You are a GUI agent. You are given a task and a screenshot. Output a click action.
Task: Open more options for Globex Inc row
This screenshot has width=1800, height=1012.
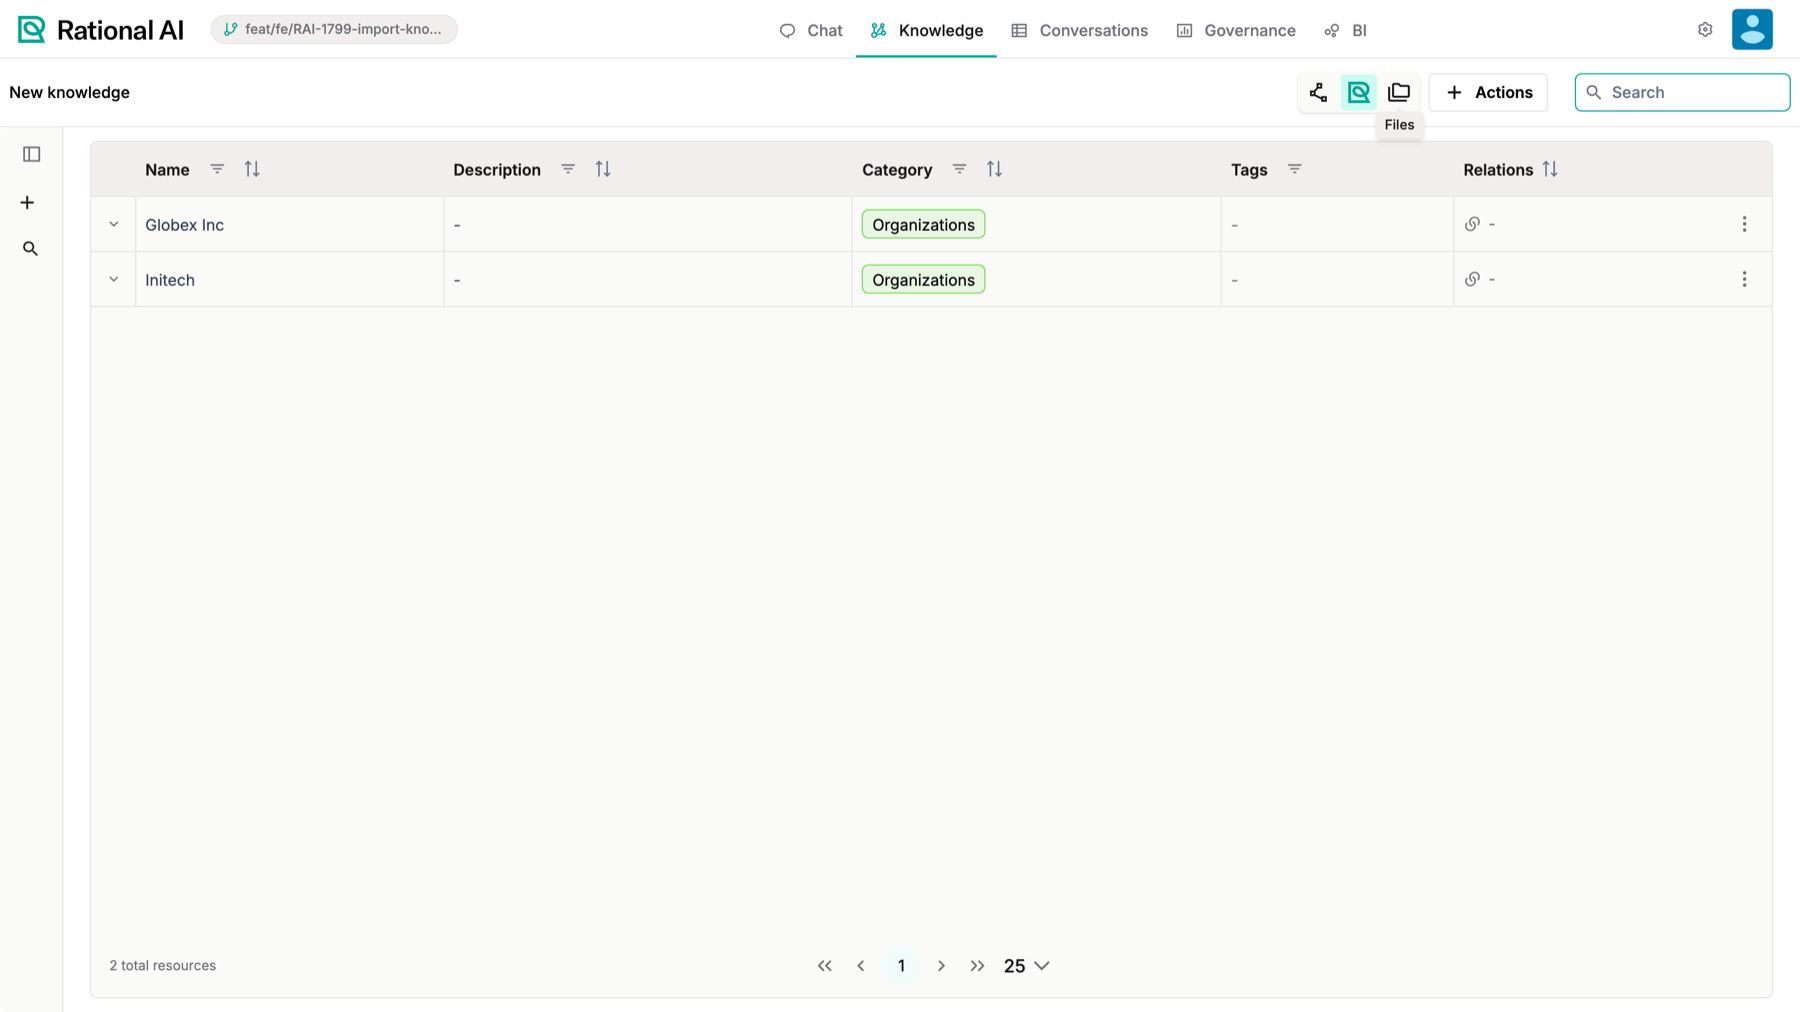pos(1744,224)
